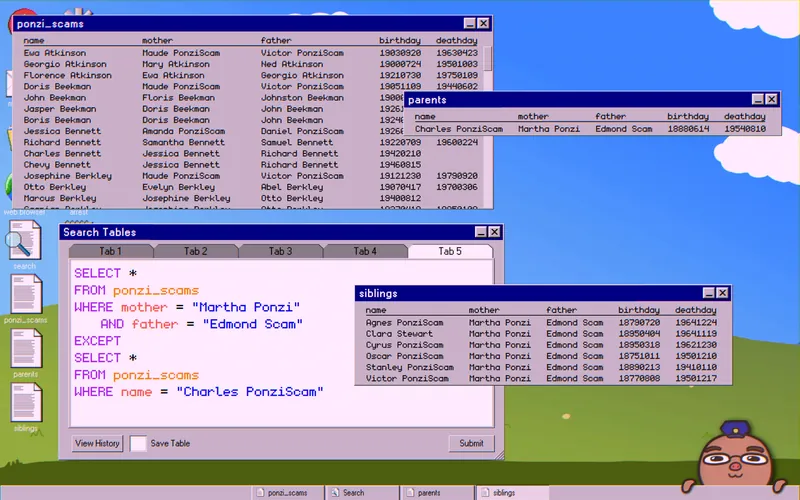
Task: Open Tab 3 in Search Tables
Action: tap(280, 251)
